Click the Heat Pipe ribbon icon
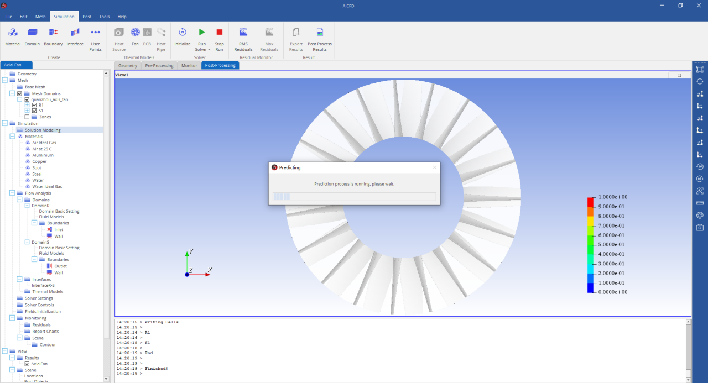Image resolution: width=709 pixels, height=384 pixels. pos(161,32)
